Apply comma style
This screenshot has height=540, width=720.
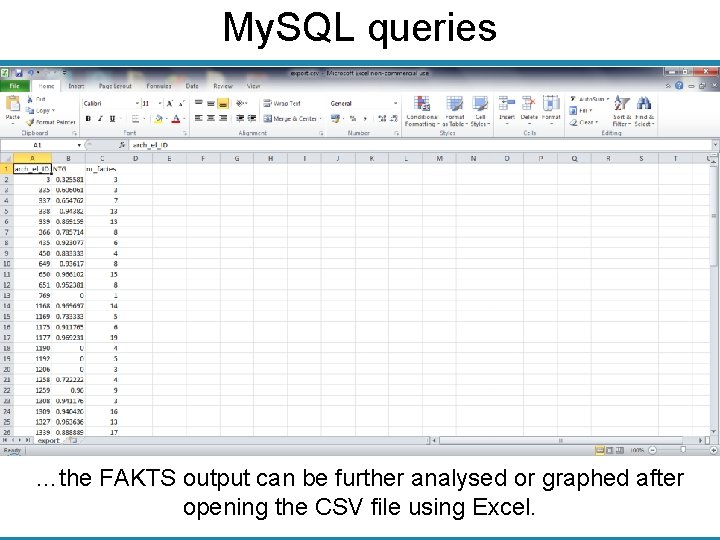pyautogui.click(x=365, y=119)
